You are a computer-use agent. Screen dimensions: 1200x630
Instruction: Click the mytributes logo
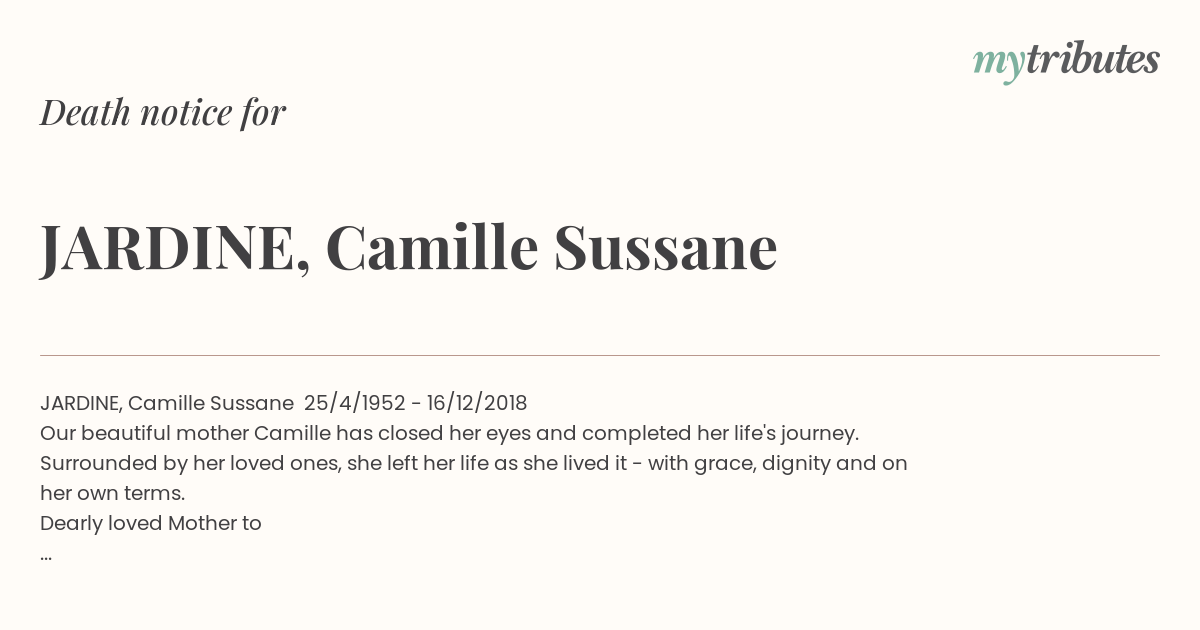pyautogui.click(x=1066, y=62)
